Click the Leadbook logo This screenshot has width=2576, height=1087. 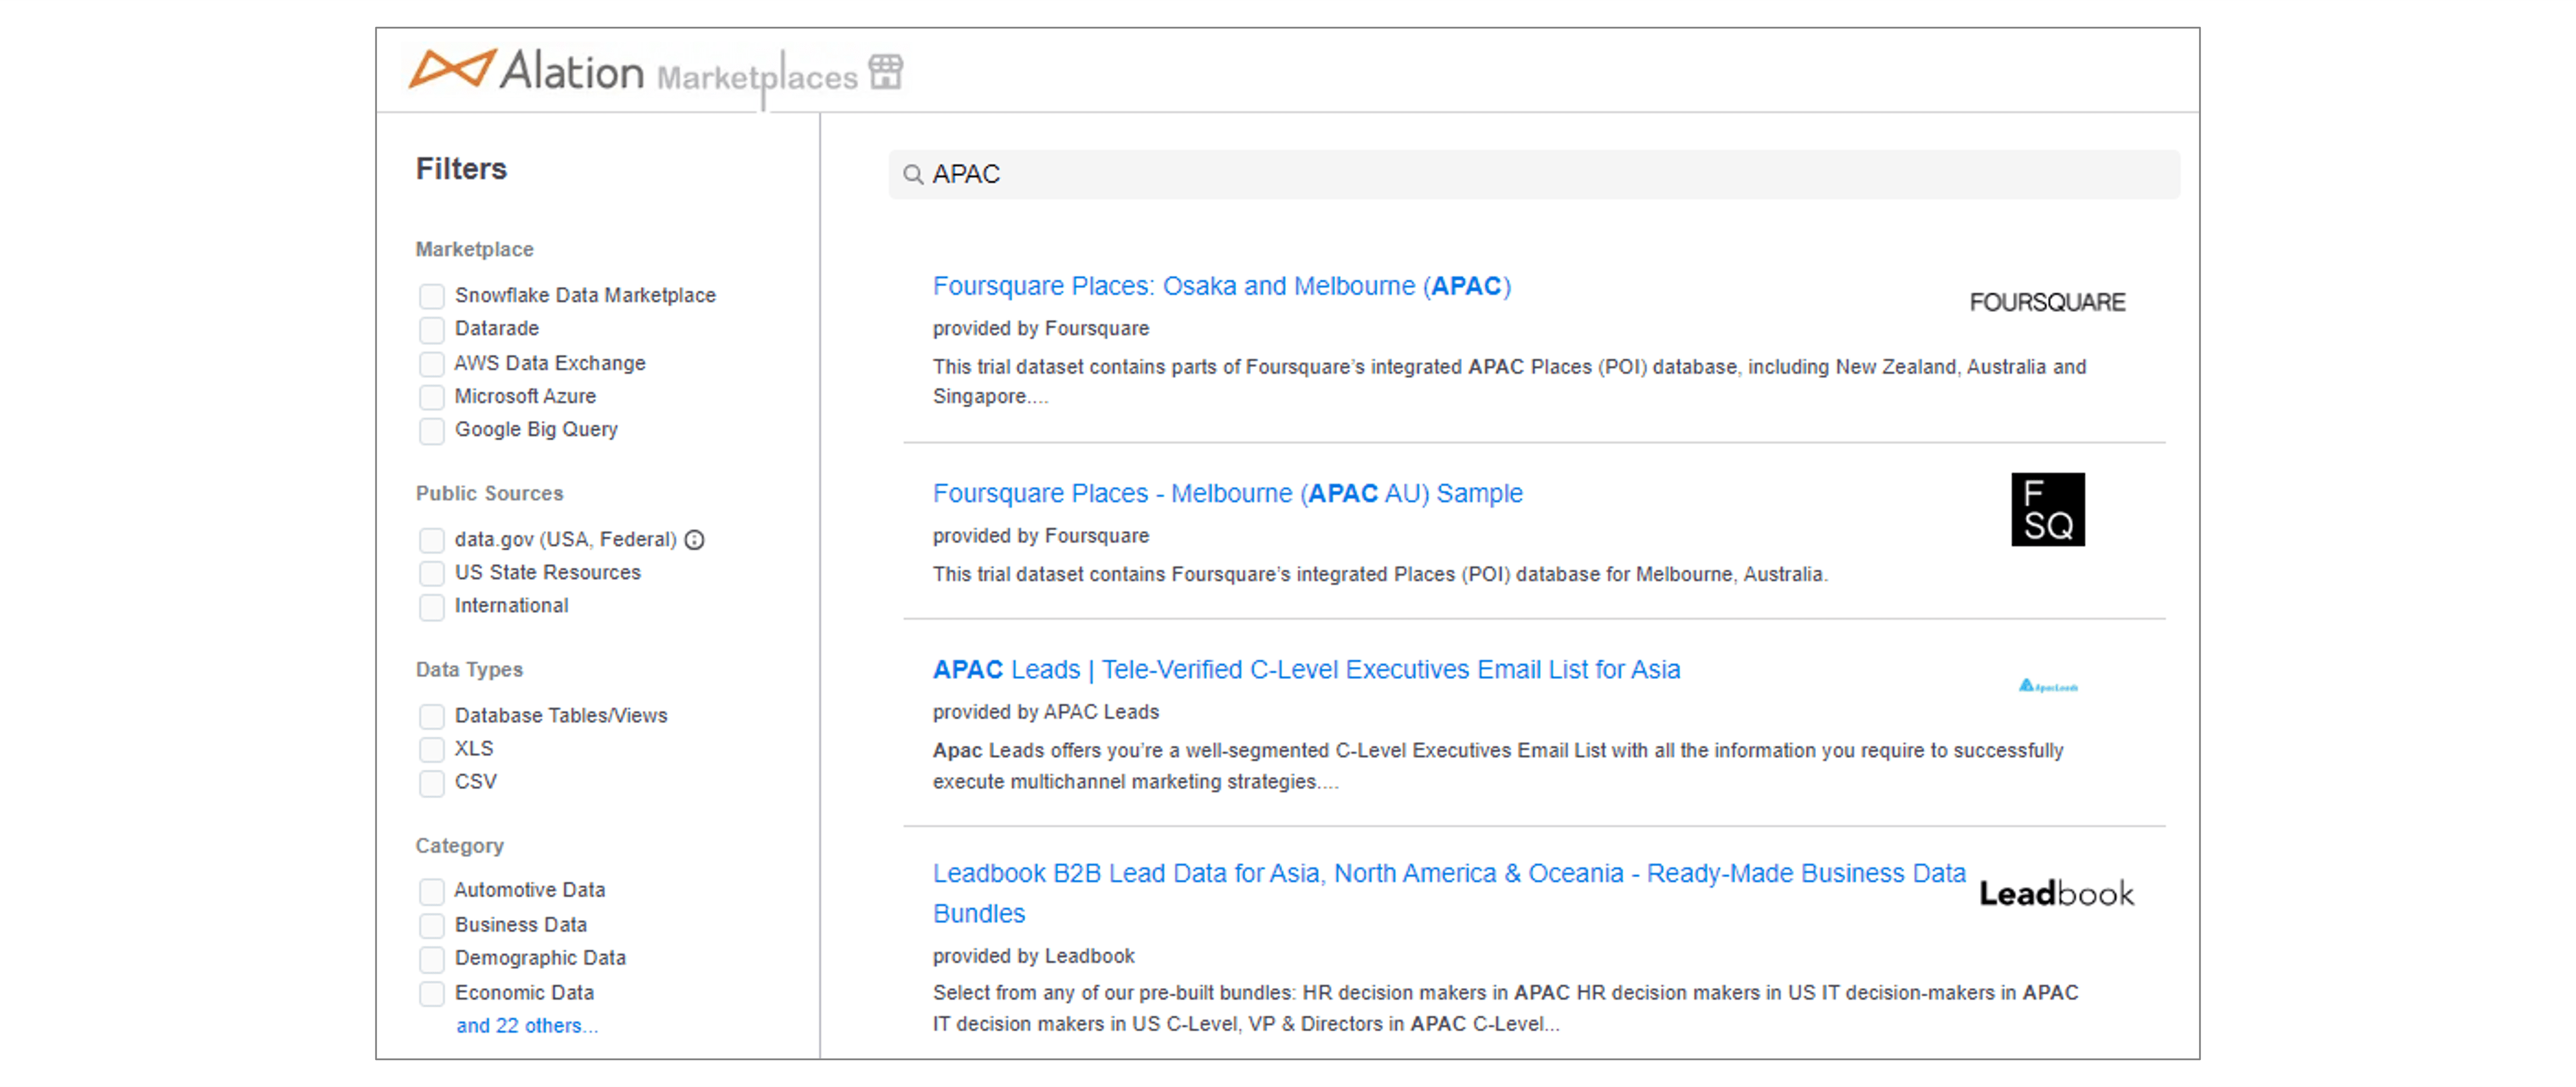(2056, 893)
